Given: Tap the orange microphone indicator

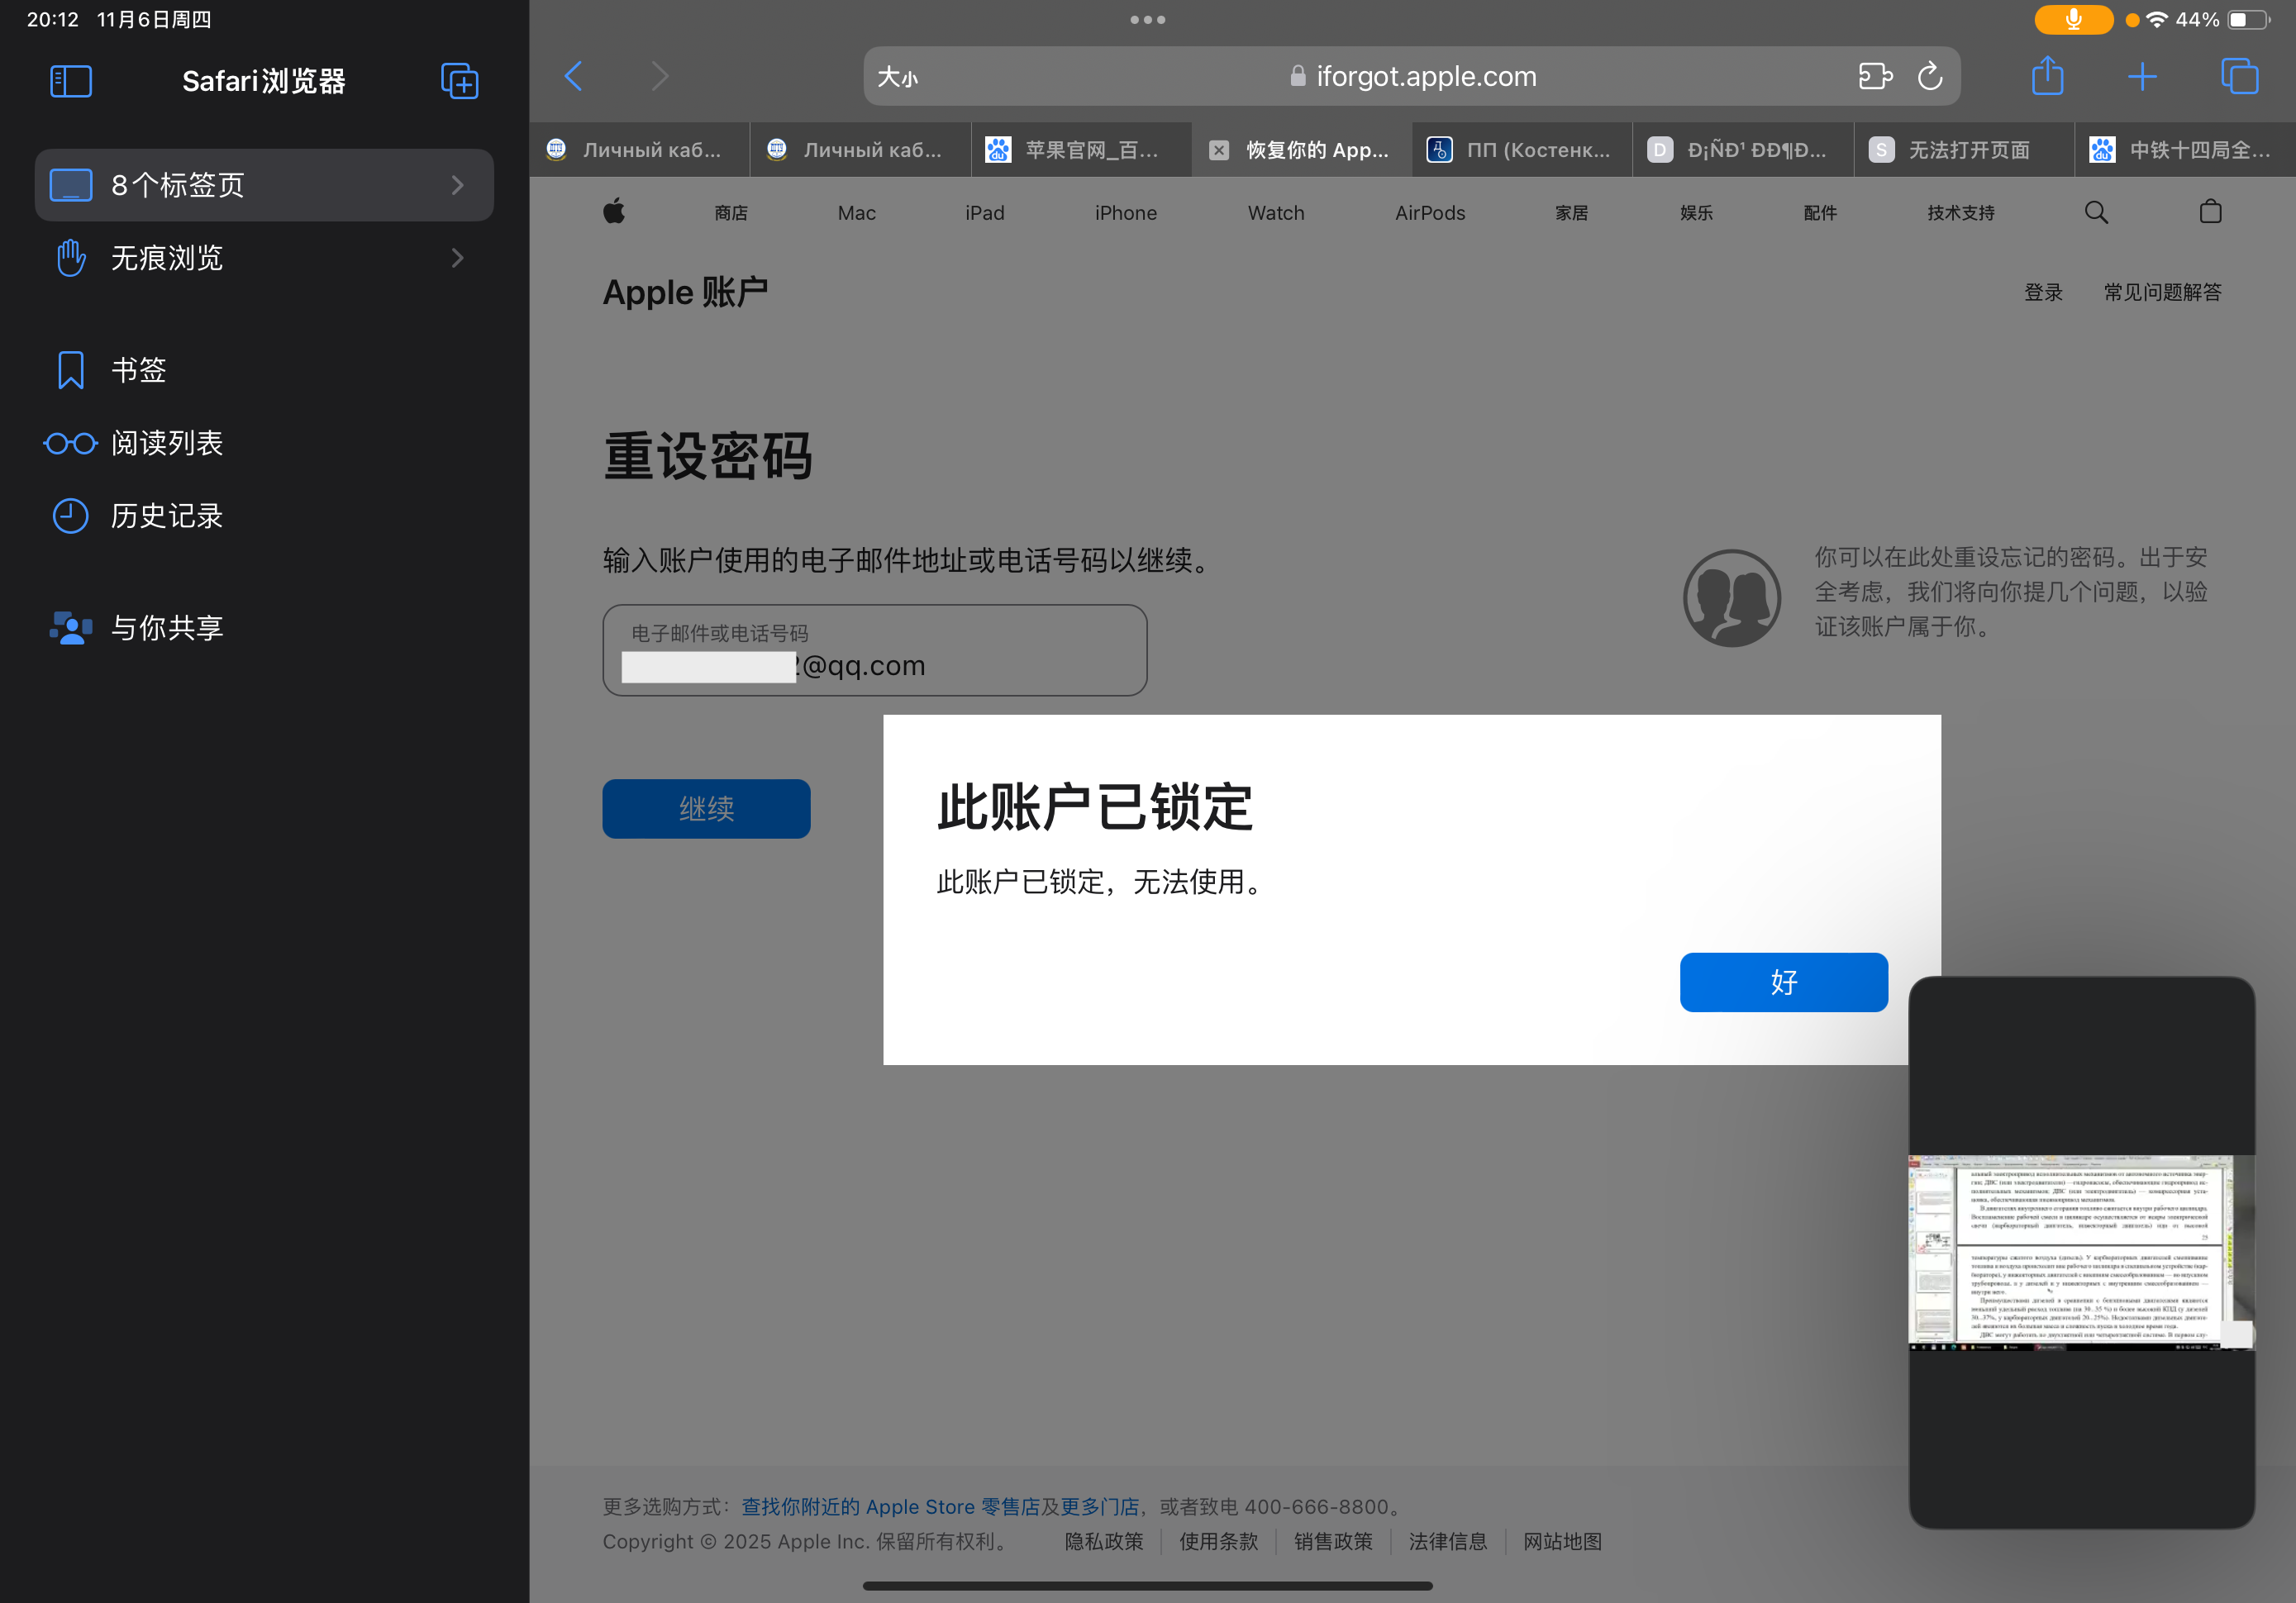Looking at the screenshot, I should [2073, 19].
